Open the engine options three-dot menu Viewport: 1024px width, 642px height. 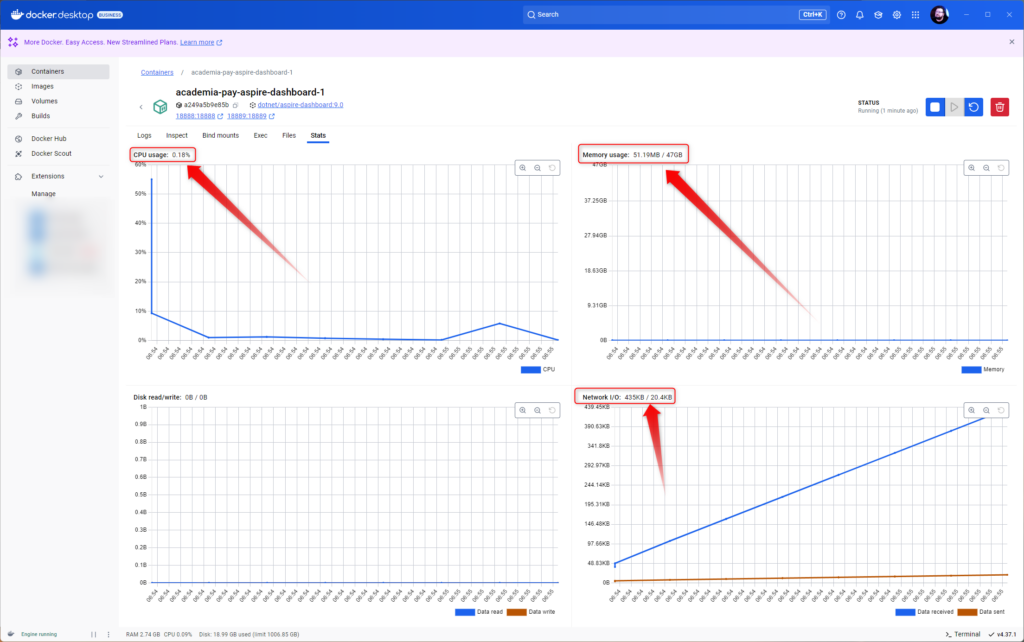108,634
